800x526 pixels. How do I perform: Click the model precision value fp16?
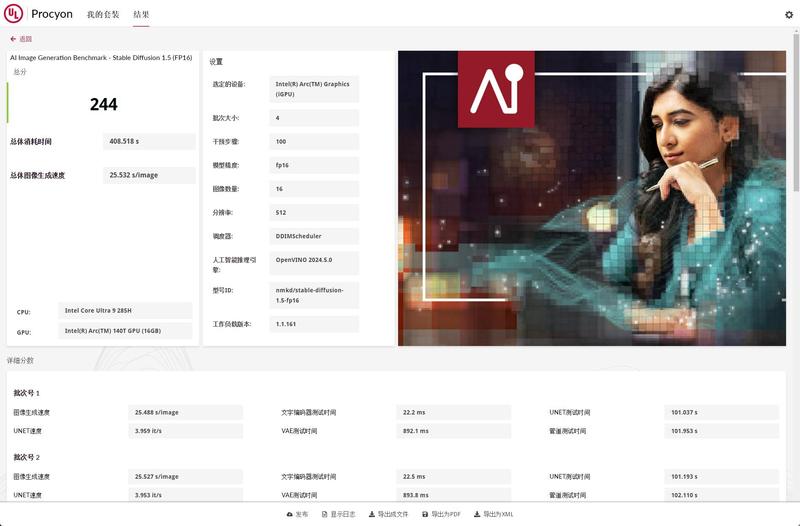(314, 165)
